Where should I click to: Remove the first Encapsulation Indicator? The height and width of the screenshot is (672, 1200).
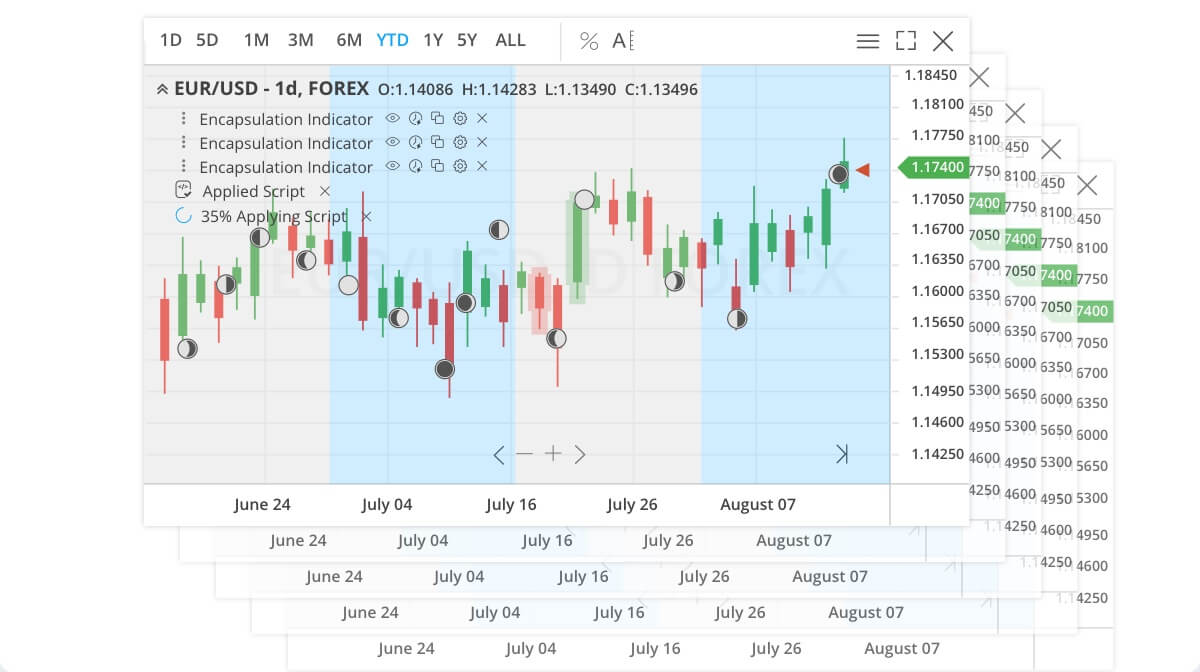coord(482,118)
